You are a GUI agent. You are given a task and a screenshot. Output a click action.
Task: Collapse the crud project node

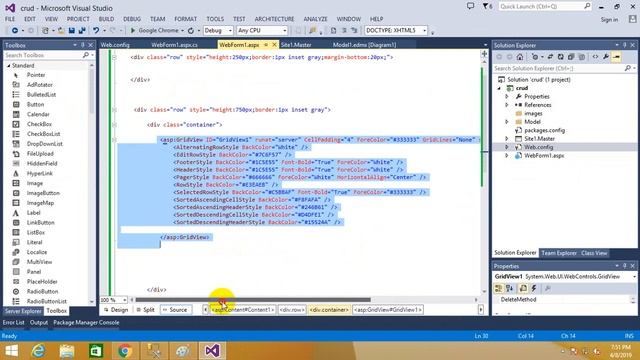pos(499,88)
